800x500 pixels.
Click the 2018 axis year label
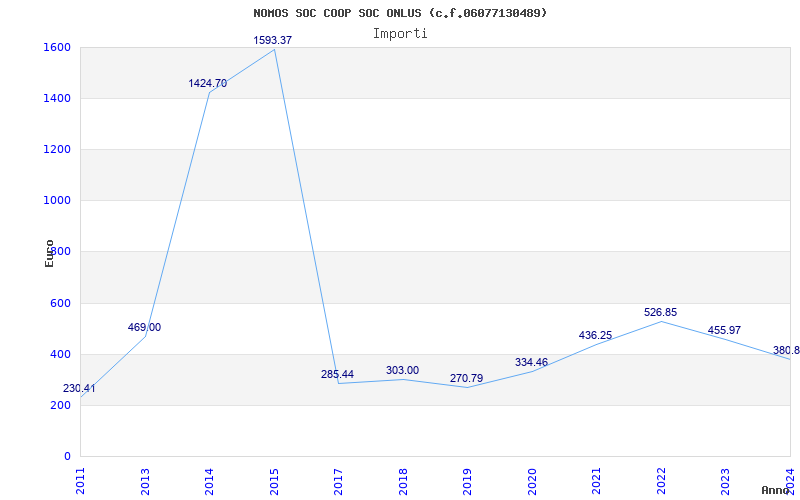point(403,482)
